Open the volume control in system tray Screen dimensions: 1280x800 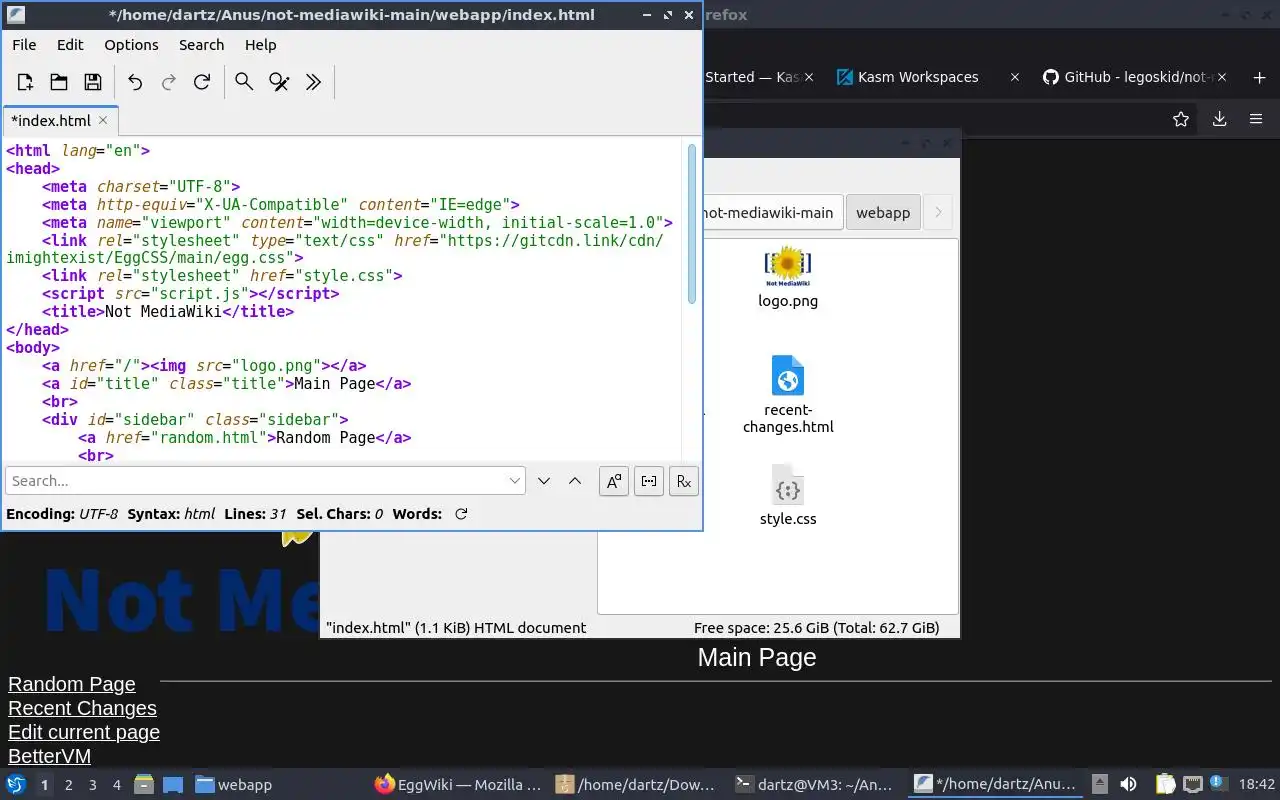1128,784
